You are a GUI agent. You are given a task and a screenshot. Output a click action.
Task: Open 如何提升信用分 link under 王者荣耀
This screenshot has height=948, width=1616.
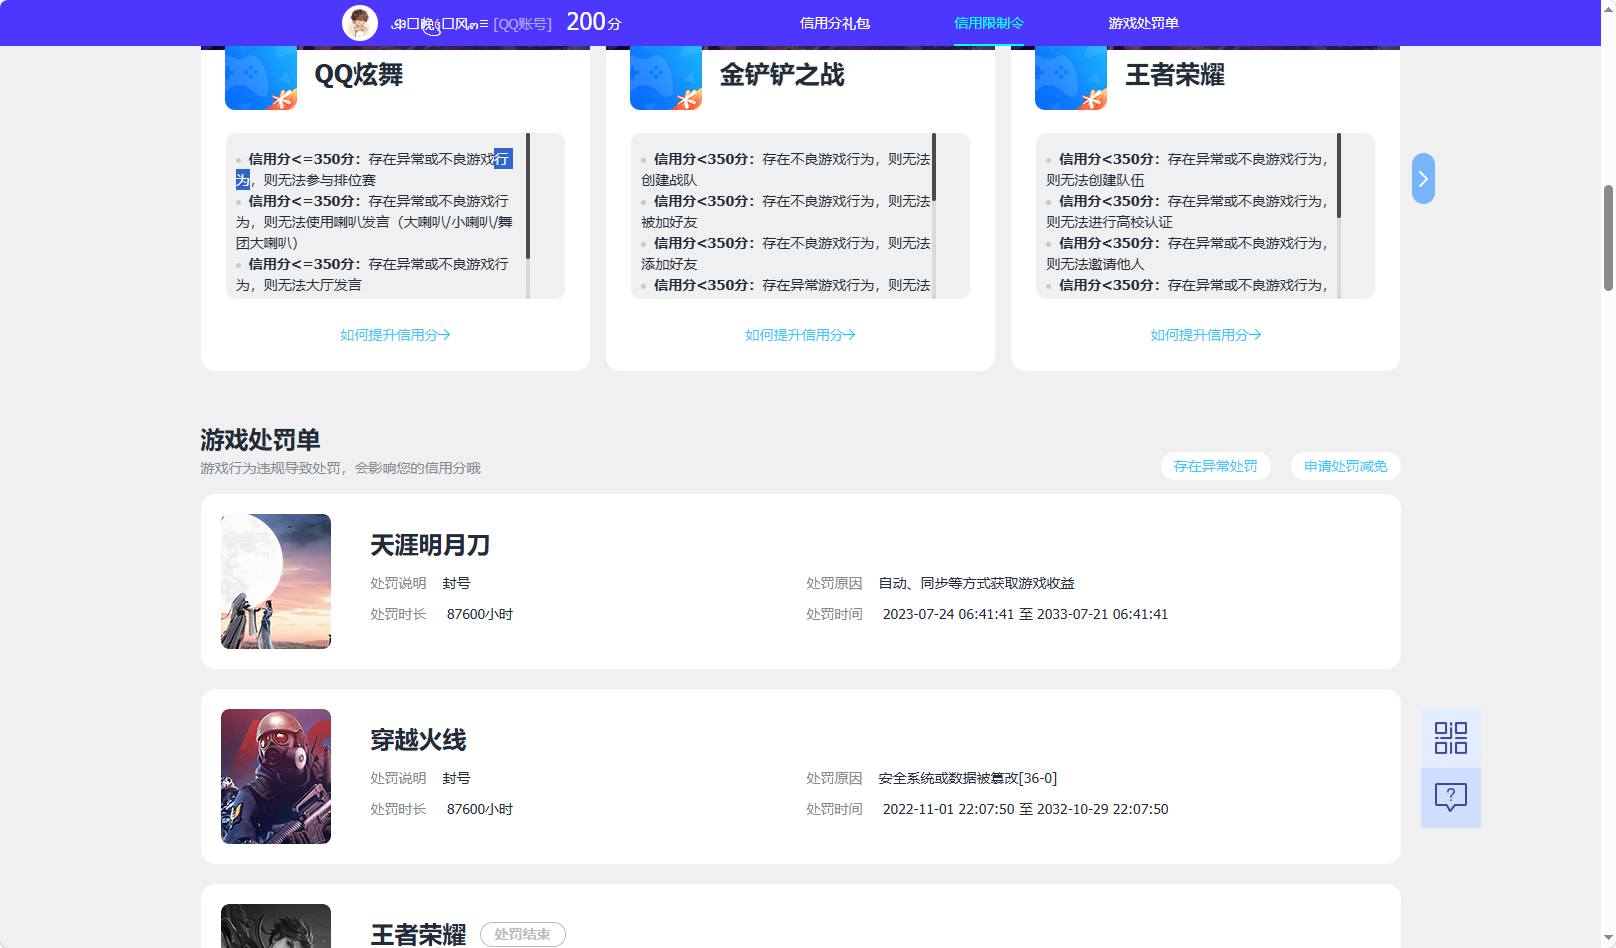(1206, 335)
